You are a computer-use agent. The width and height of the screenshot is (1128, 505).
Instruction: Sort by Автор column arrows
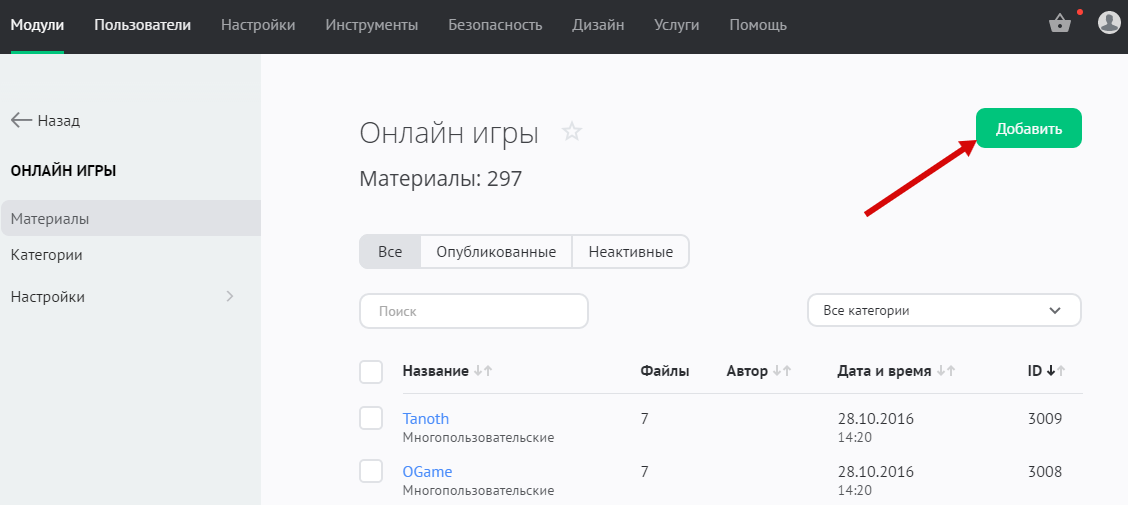(x=782, y=371)
